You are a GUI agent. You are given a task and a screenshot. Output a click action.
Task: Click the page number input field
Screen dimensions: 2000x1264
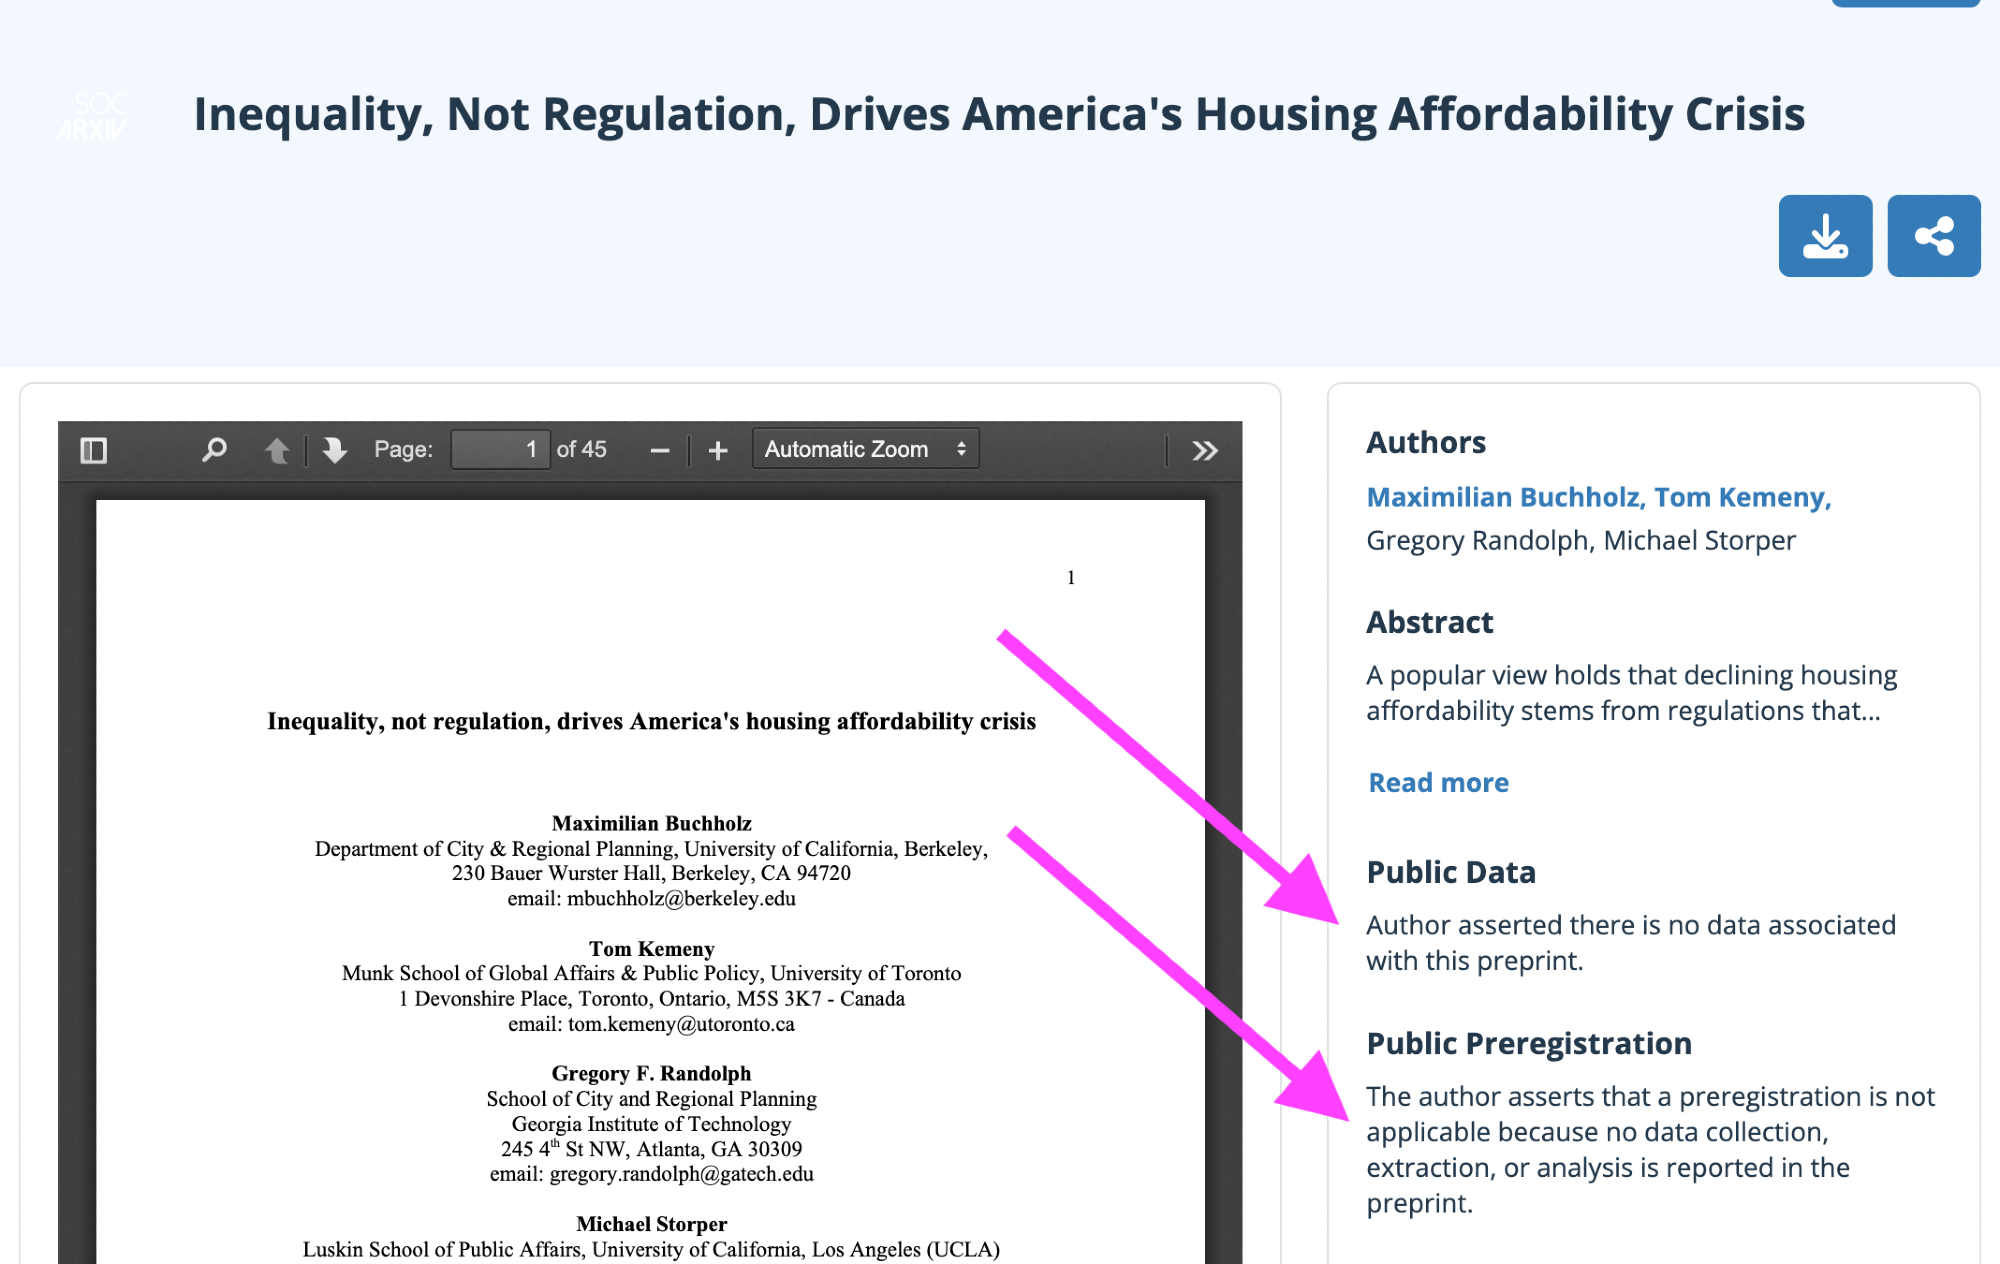(499, 450)
